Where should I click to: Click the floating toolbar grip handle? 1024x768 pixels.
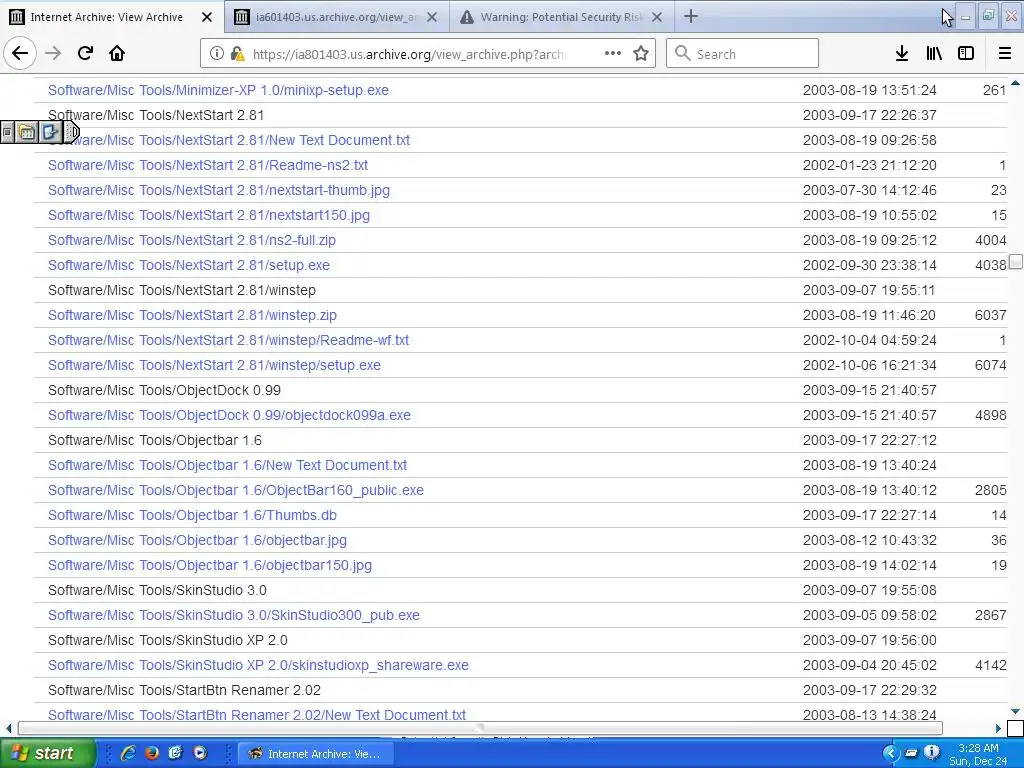coord(72,133)
